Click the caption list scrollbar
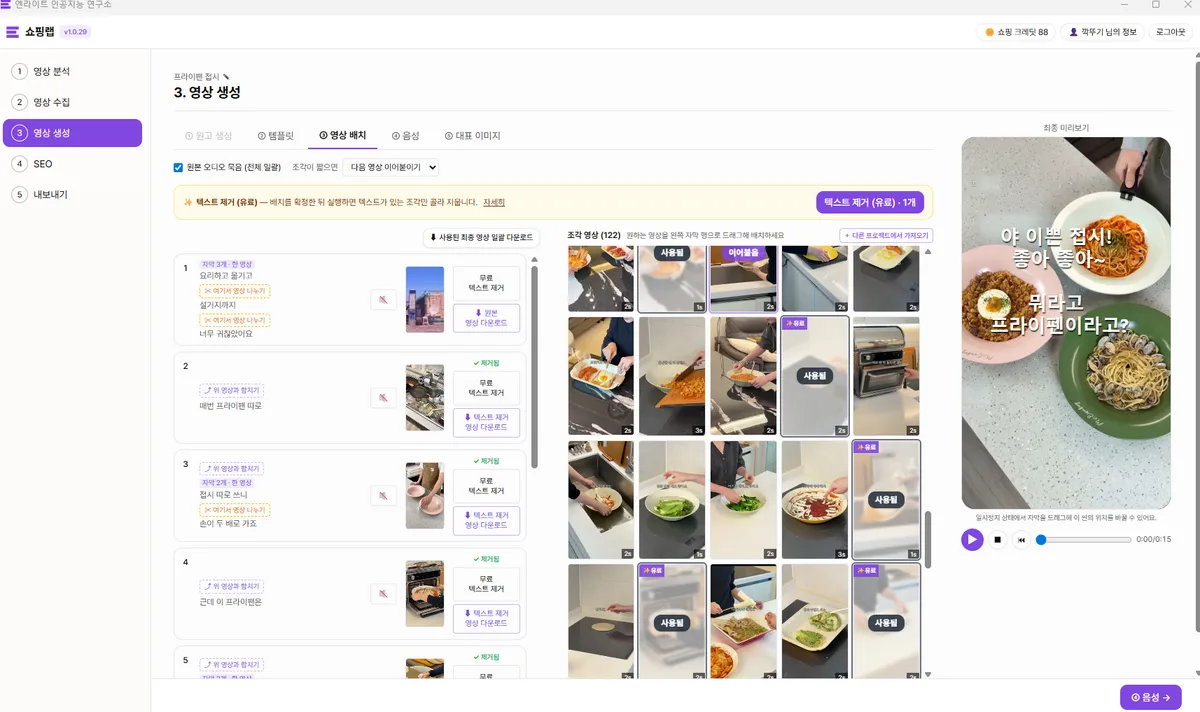Image resolution: width=1200 pixels, height=712 pixels. pyautogui.click(x=534, y=367)
